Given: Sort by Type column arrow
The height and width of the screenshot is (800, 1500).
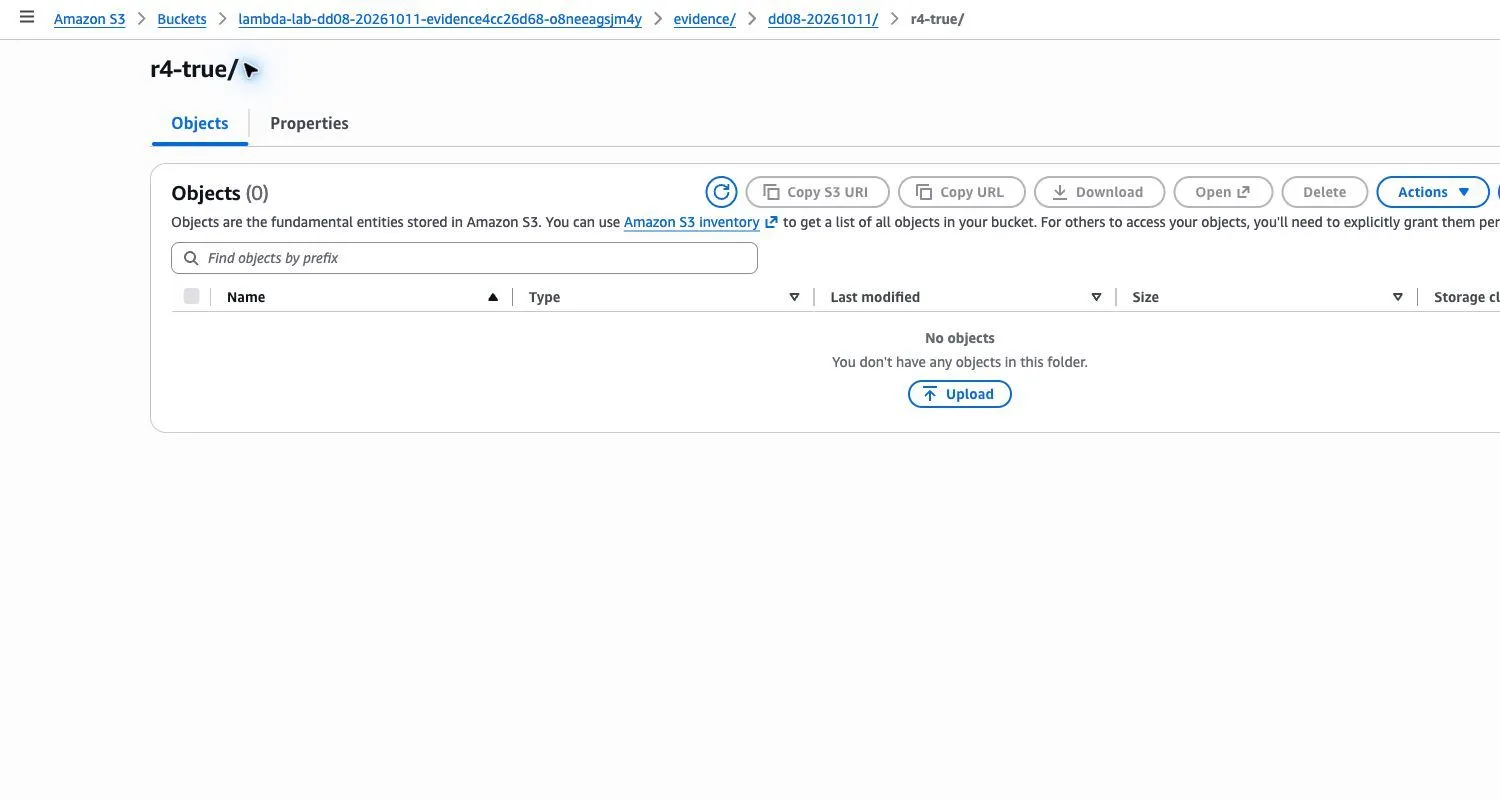Looking at the screenshot, I should [x=794, y=297].
